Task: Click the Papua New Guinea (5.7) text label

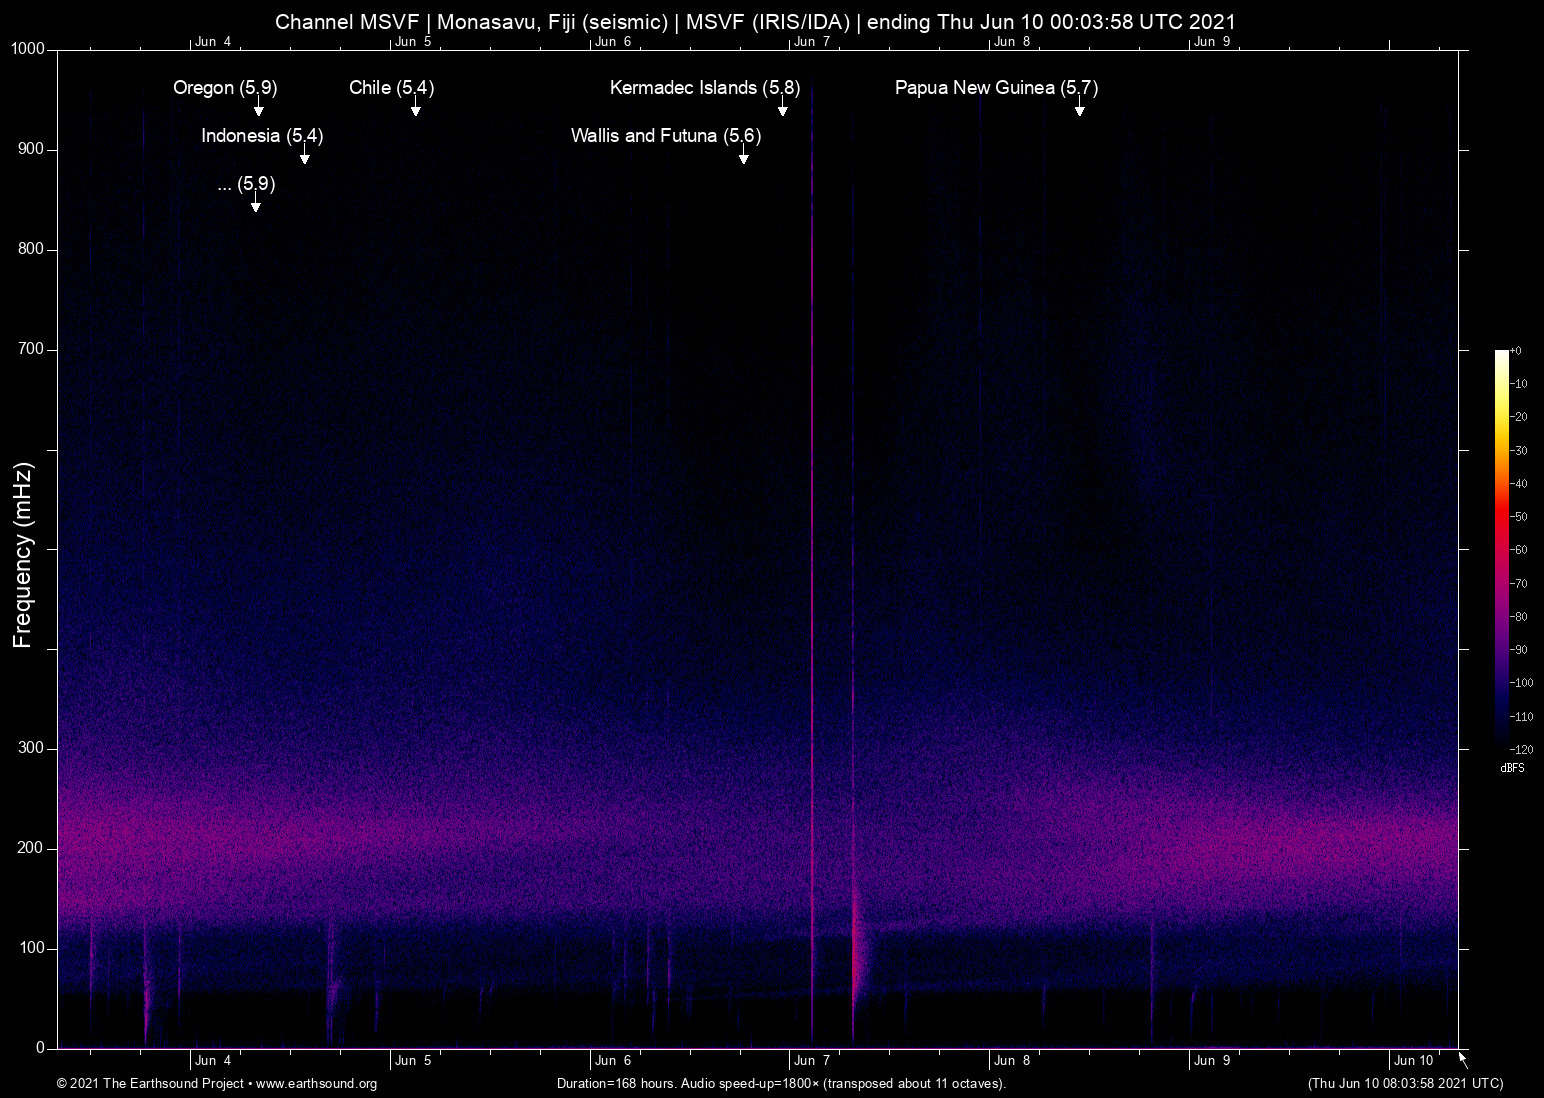Action: click(x=996, y=88)
